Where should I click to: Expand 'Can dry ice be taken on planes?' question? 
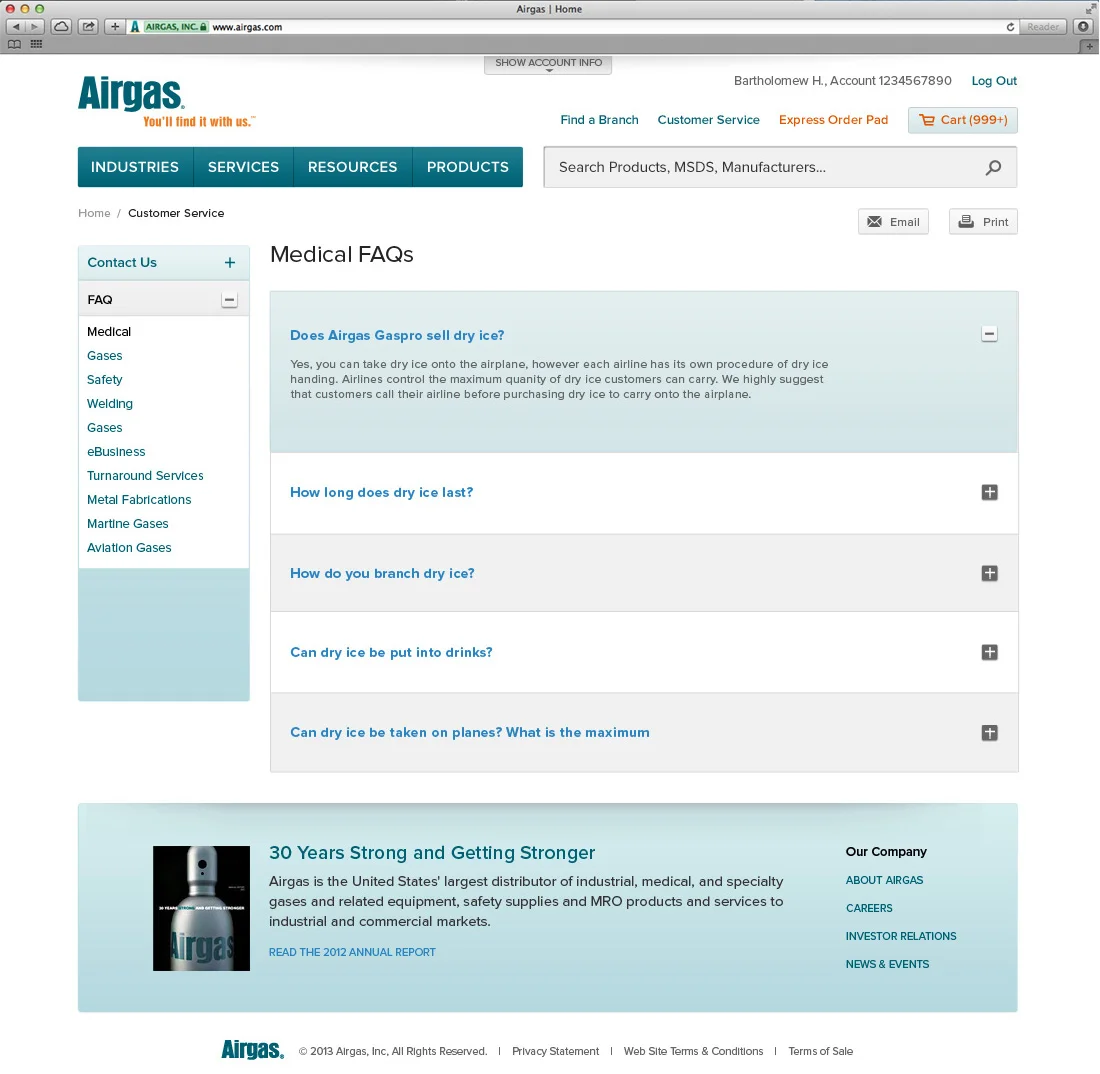(x=989, y=733)
